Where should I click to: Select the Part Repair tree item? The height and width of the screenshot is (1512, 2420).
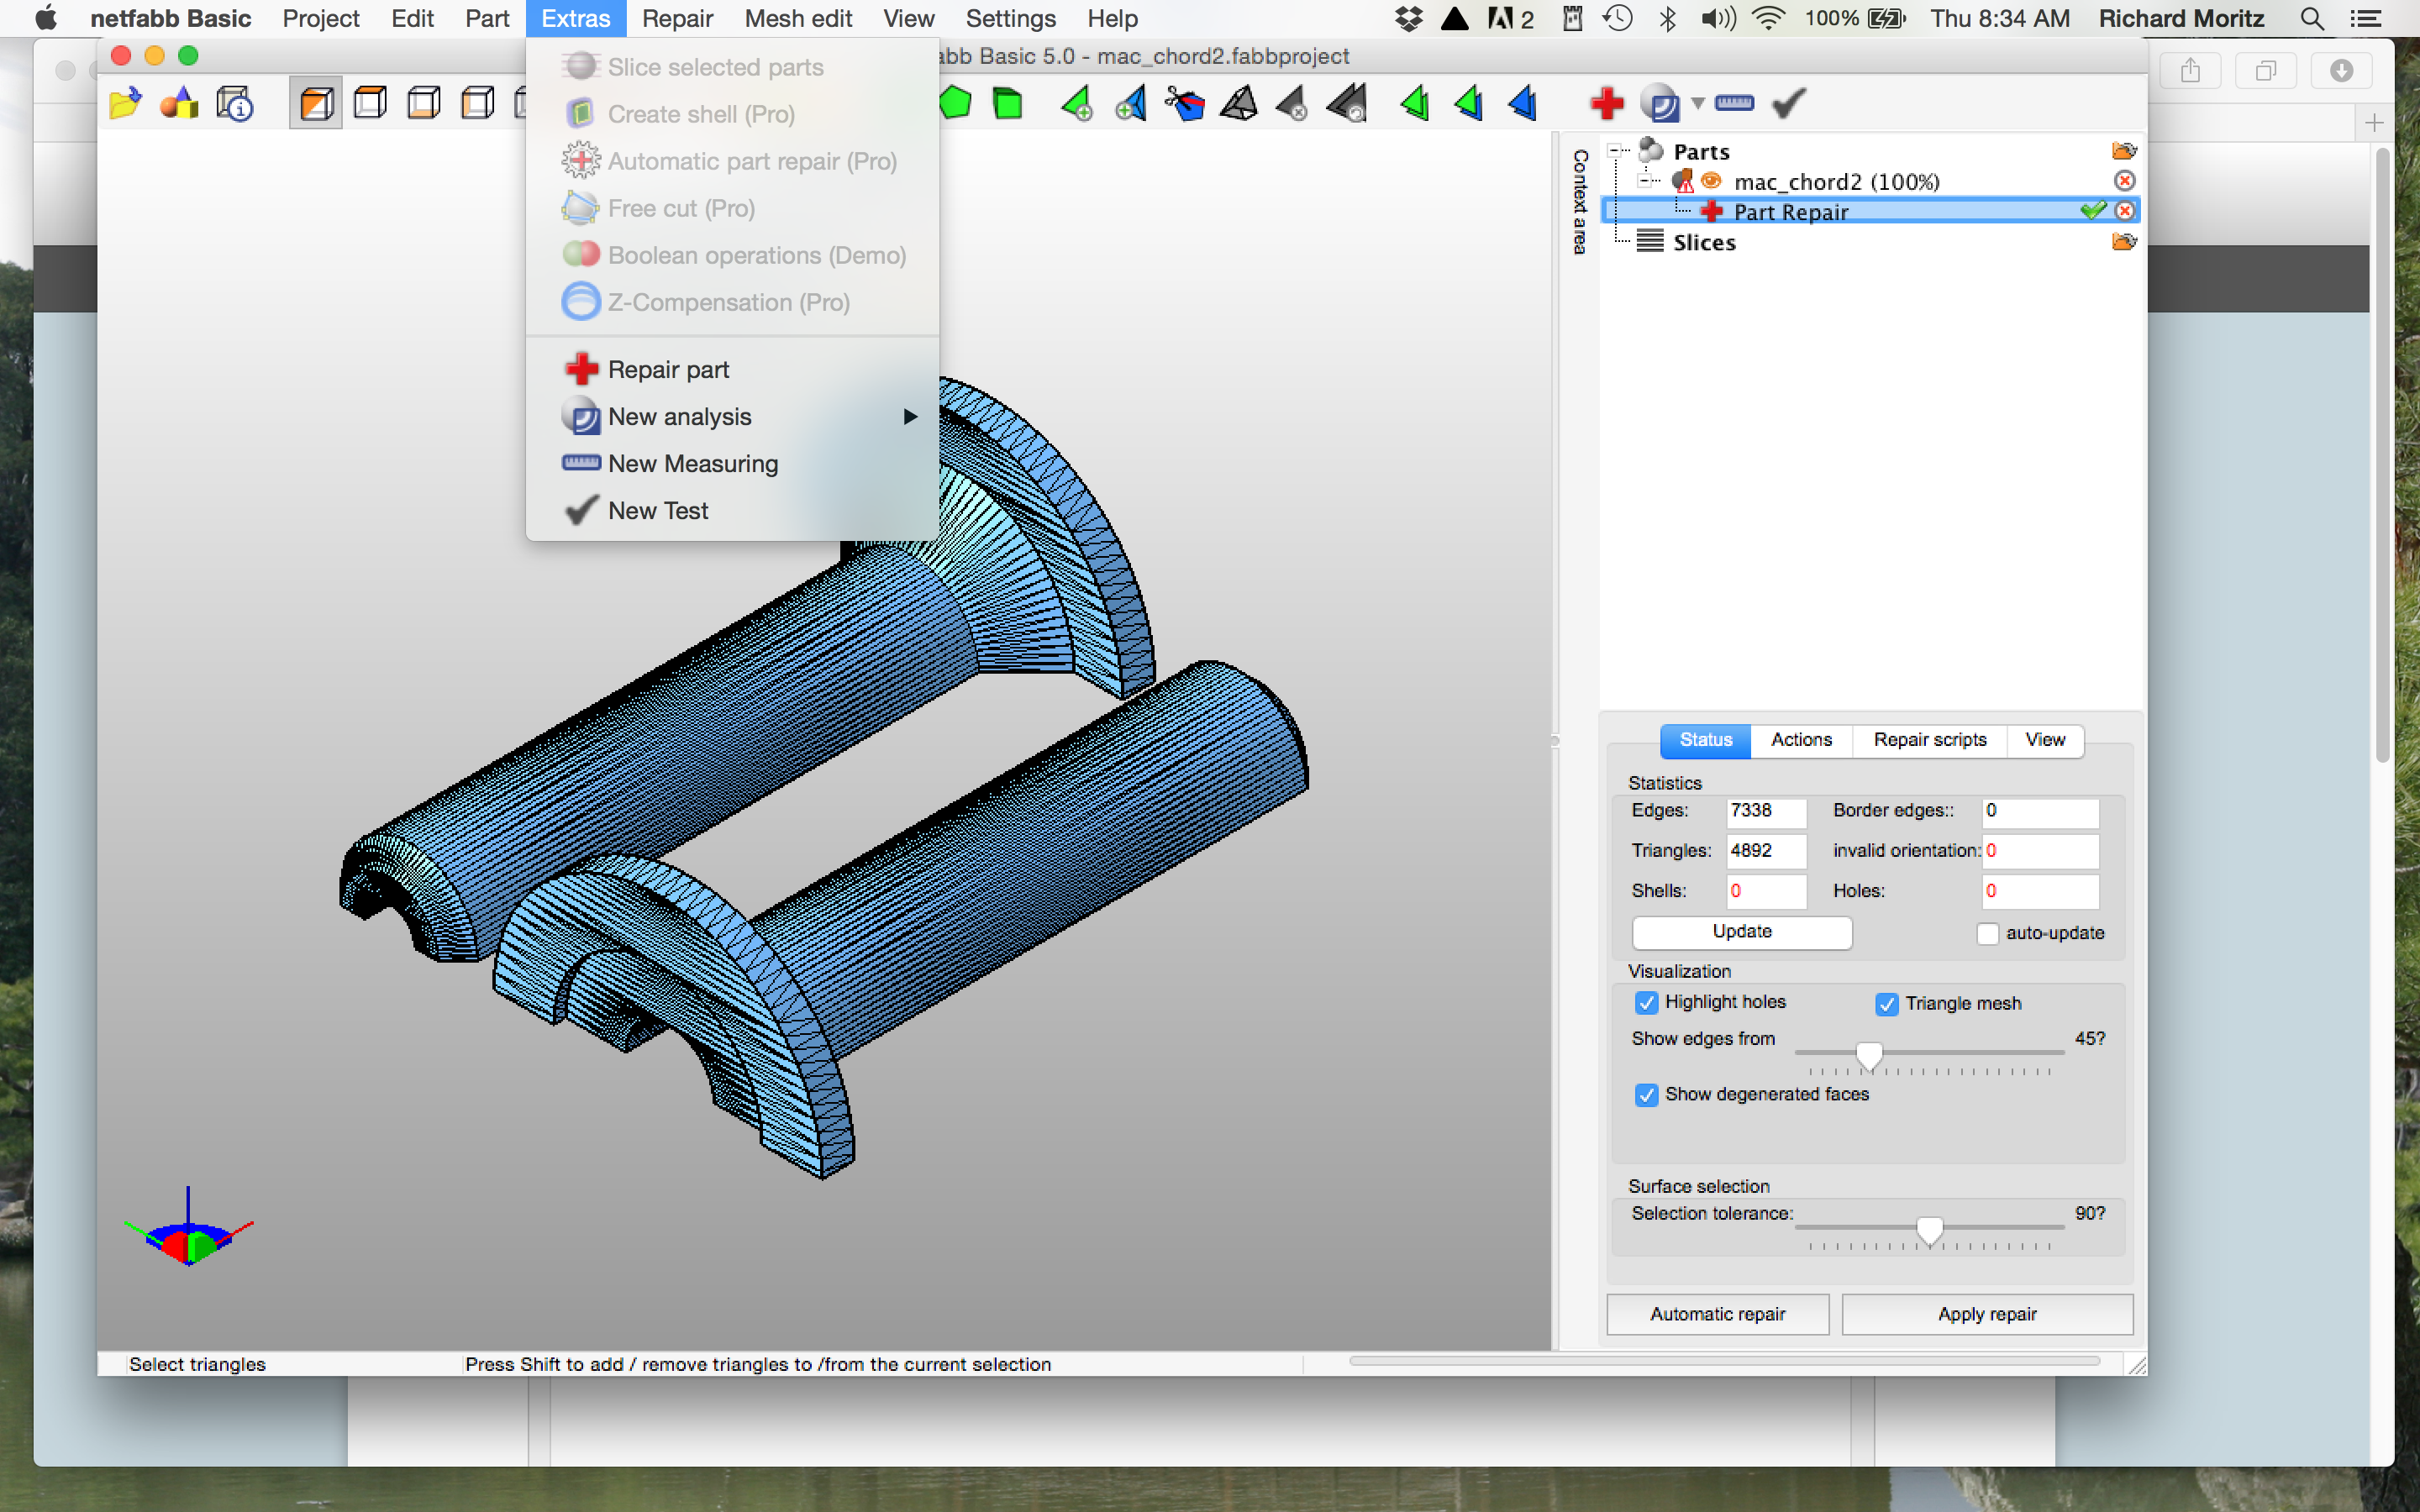point(1873,211)
